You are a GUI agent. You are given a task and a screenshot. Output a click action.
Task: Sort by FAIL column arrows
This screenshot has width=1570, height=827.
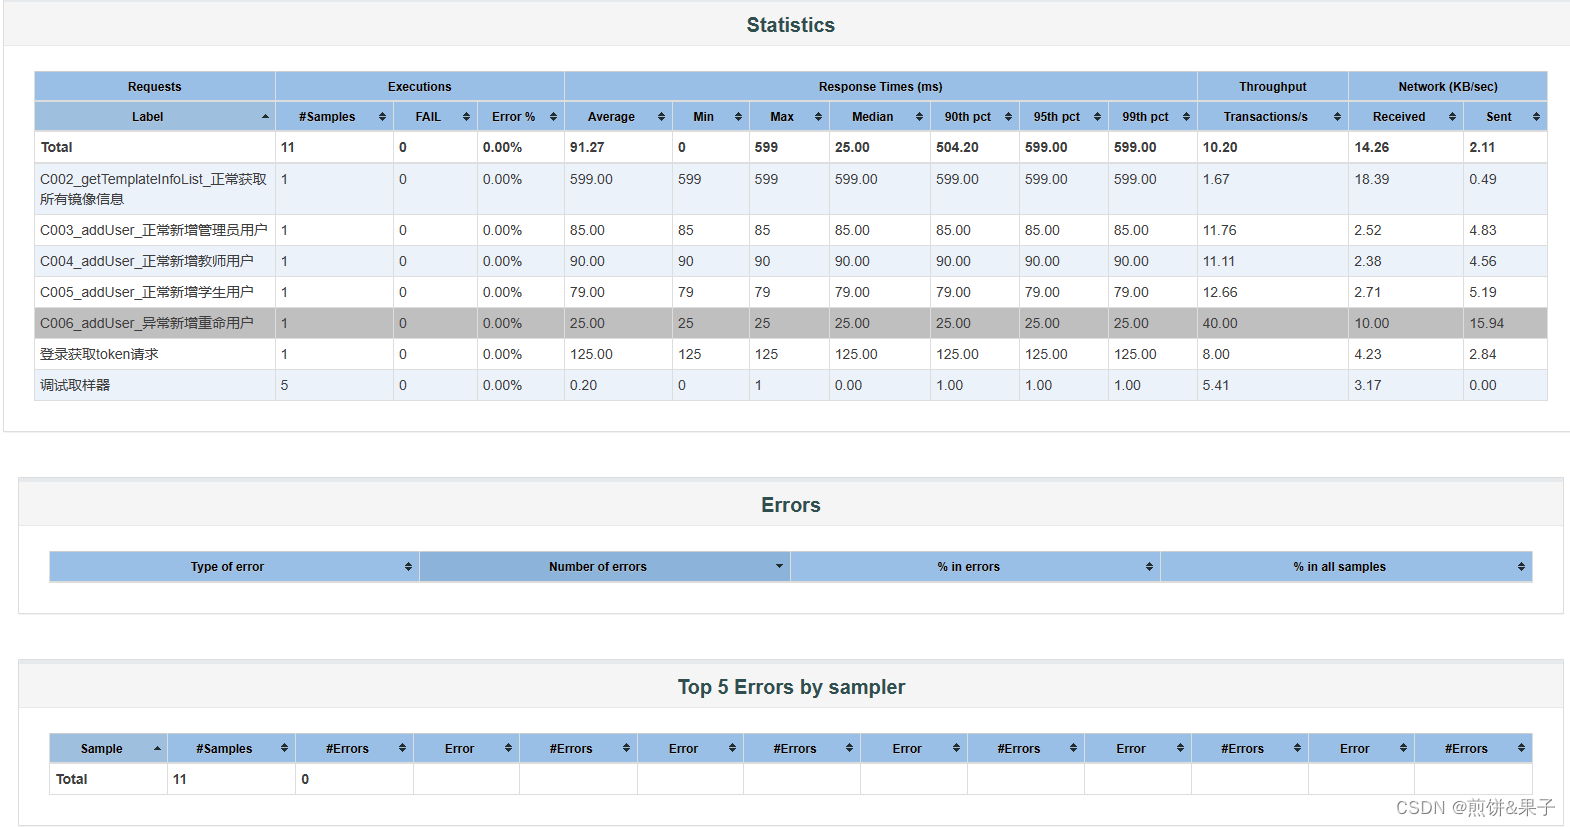pos(466,117)
